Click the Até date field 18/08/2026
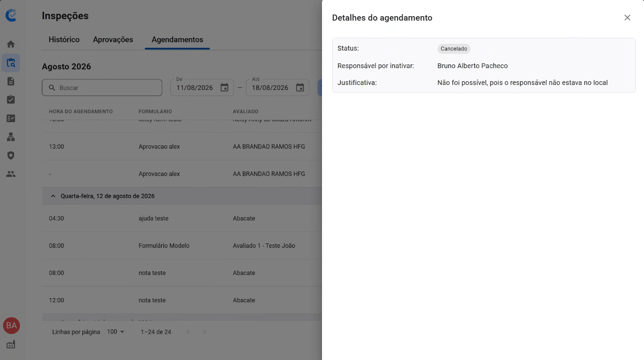The width and height of the screenshot is (644, 360). tap(278, 87)
